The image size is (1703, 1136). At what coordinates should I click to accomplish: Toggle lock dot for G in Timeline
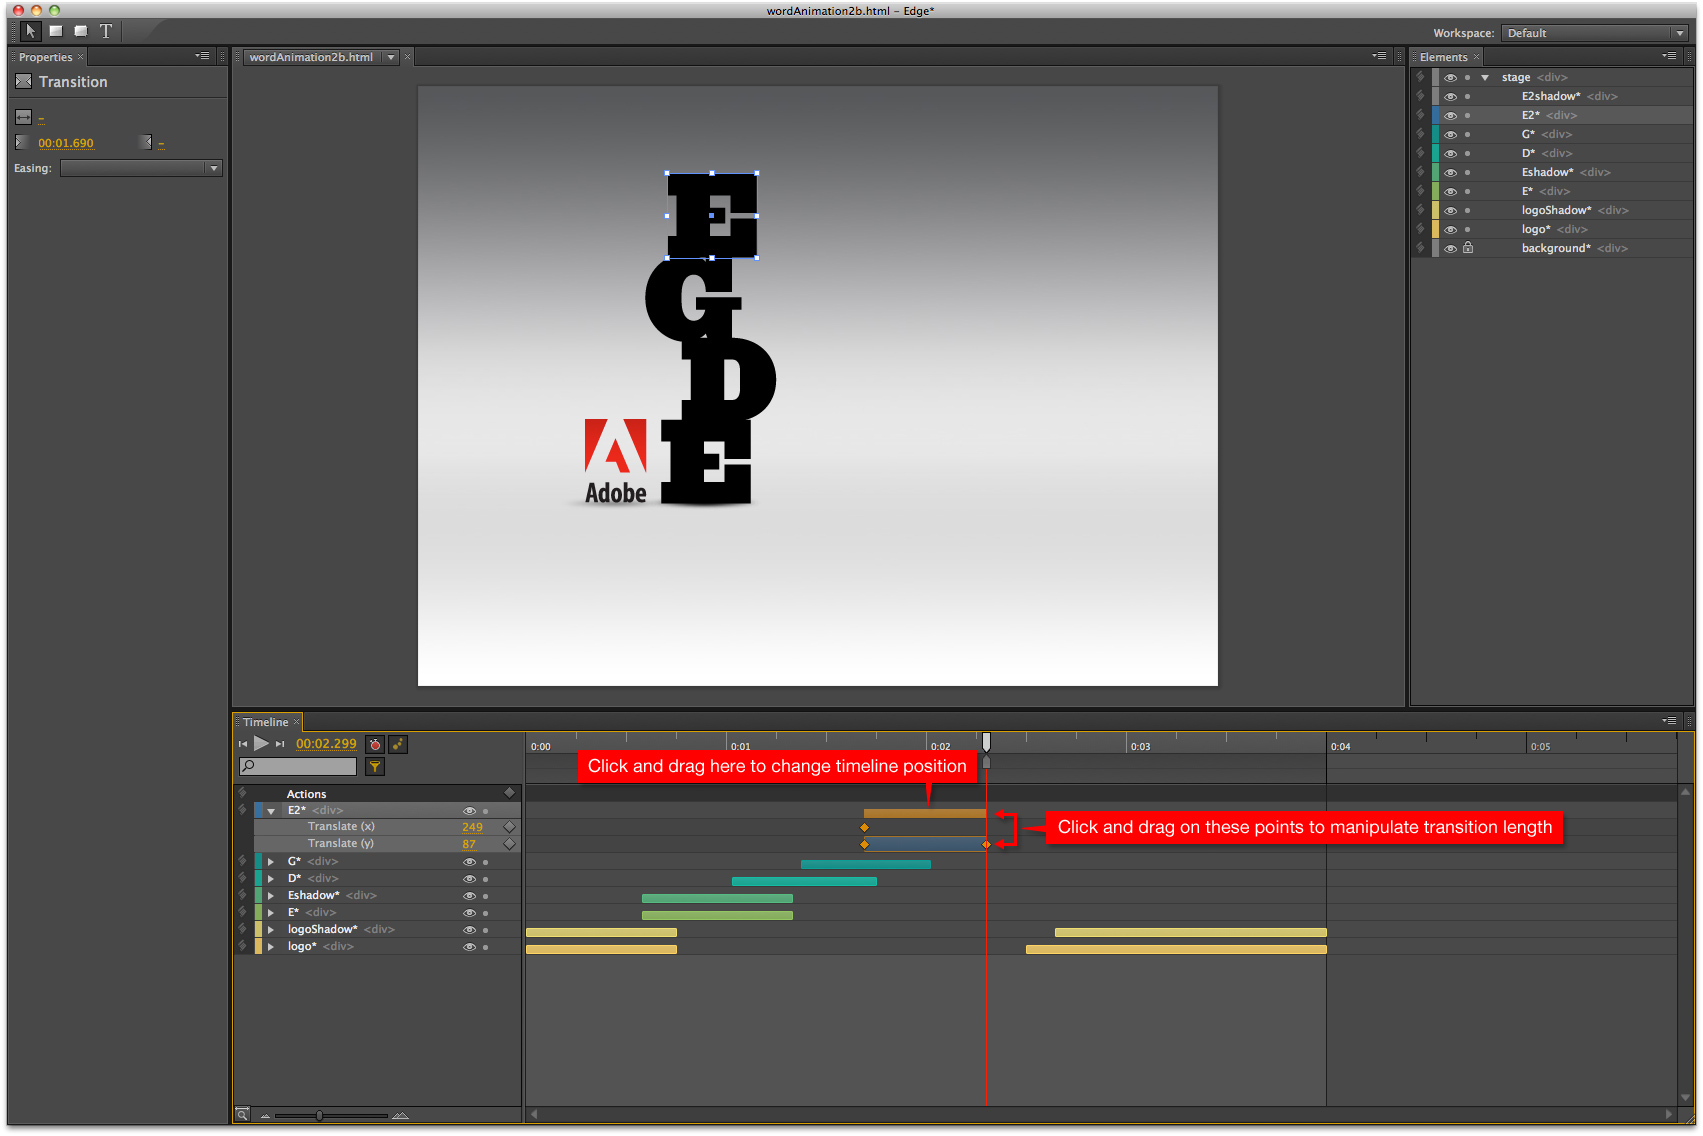tap(486, 862)
